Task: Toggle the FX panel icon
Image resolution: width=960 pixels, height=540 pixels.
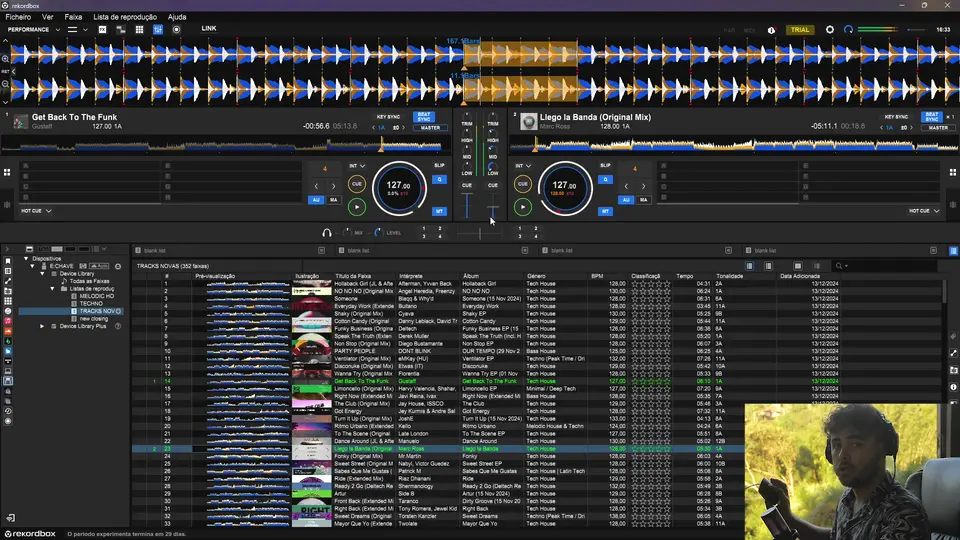Action: point(102,29)
